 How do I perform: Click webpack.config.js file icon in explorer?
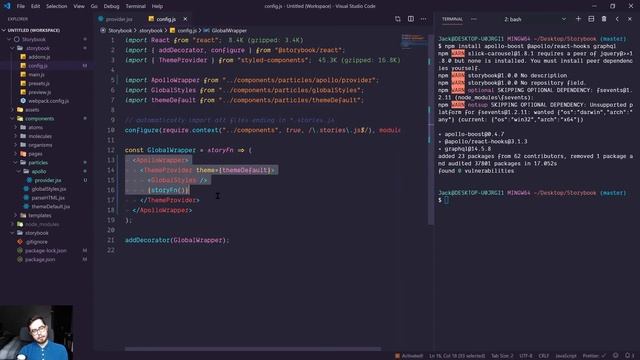coord(23,101)
